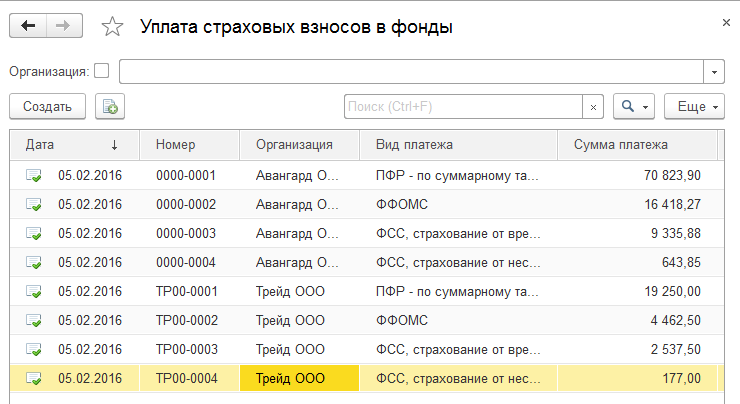The width and height of the screenshot is (740, 404).
Task: Clear the search field with X
Action: 594,106
